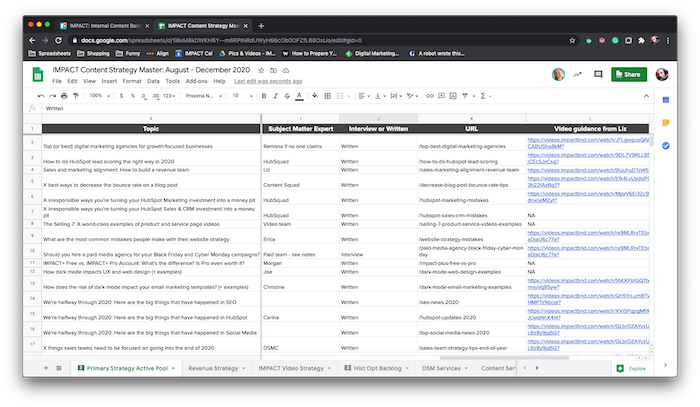This screenshot has width=700, height=407.
Task: Increase decimal places icon
Action: [x=155, y=96]
